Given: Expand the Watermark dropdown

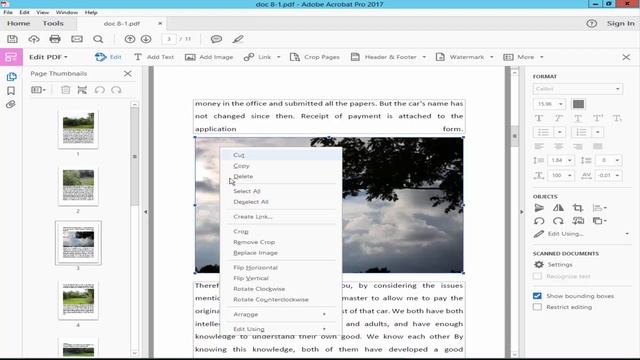Looking at the screenshot, I should tap(491, 57).
